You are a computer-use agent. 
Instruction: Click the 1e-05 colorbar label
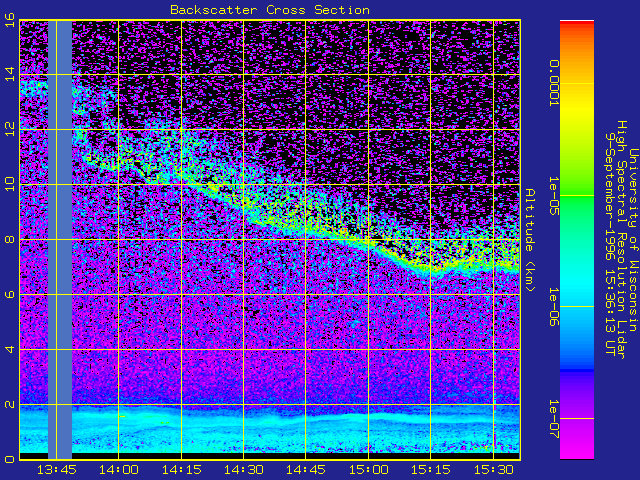(554, 196)
